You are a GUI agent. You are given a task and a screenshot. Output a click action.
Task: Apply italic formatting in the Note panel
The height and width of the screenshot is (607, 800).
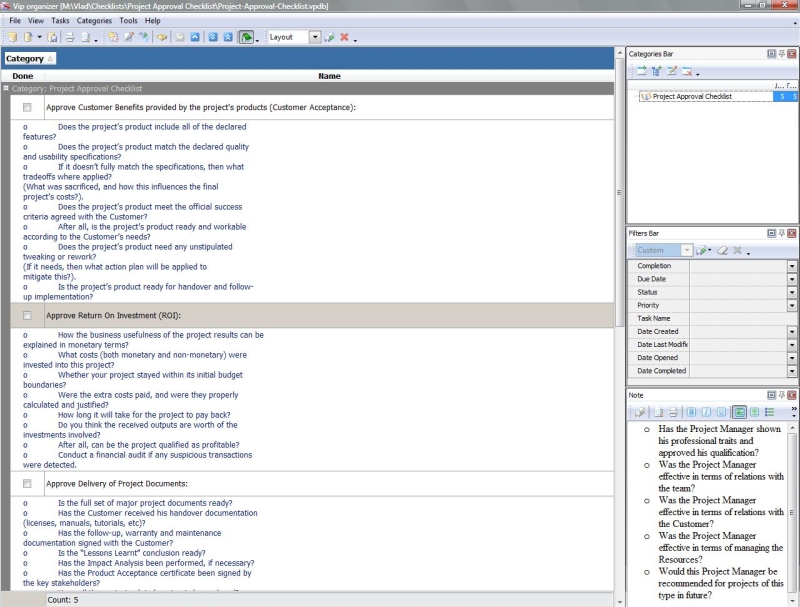[706, 412]
